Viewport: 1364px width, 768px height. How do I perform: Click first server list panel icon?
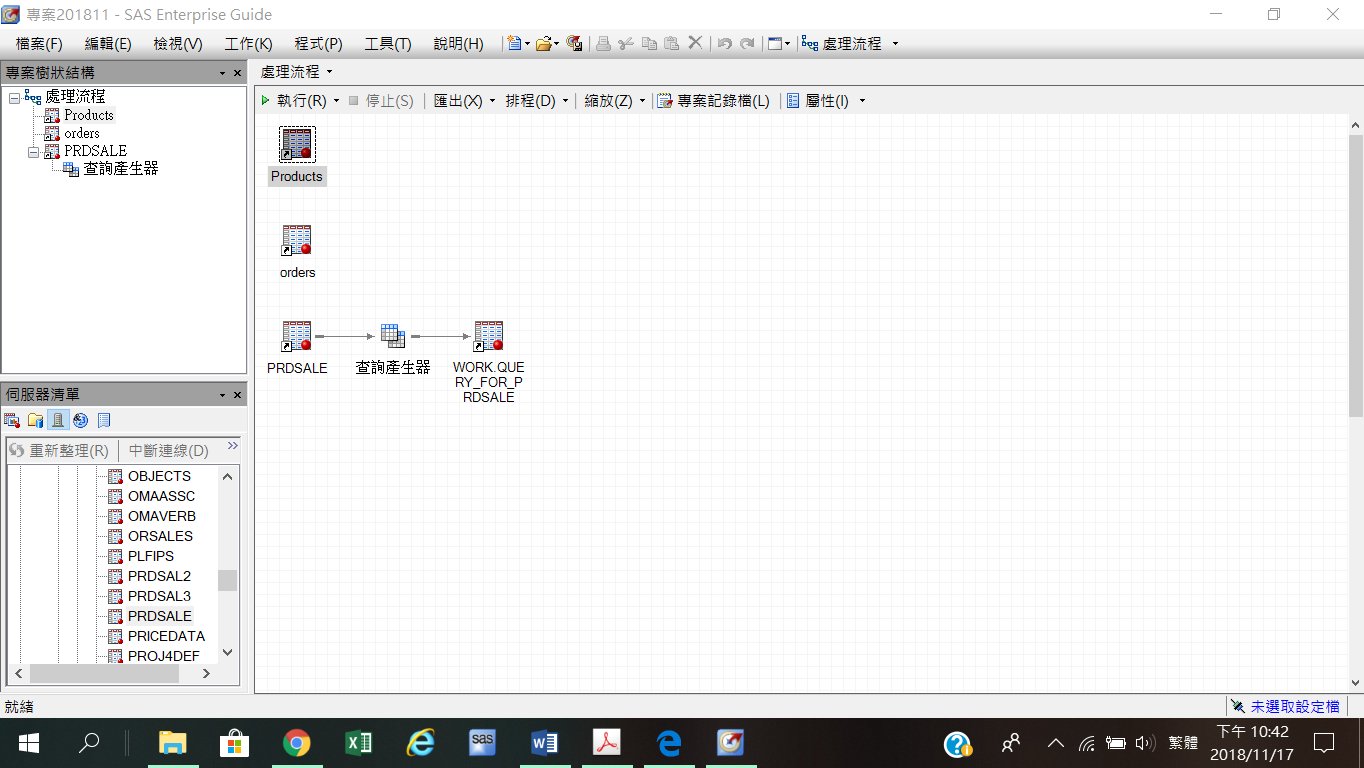point(12,420)
